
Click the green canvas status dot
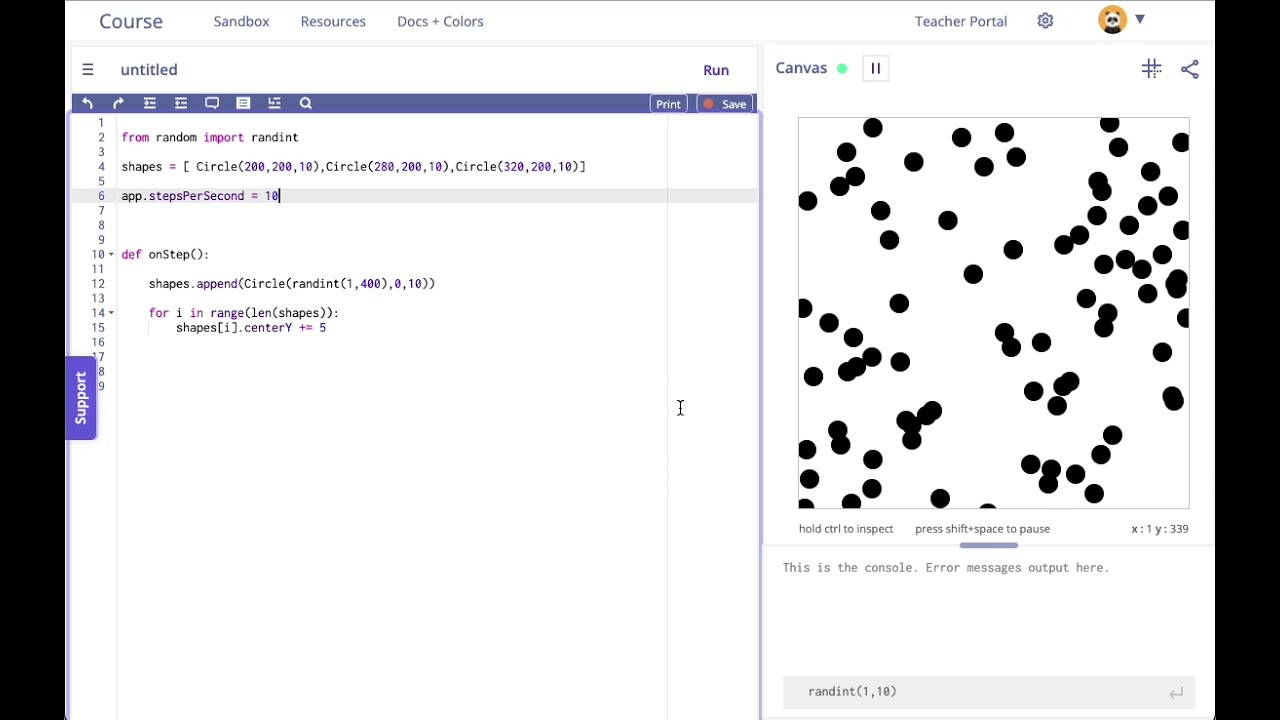[842, 69]
